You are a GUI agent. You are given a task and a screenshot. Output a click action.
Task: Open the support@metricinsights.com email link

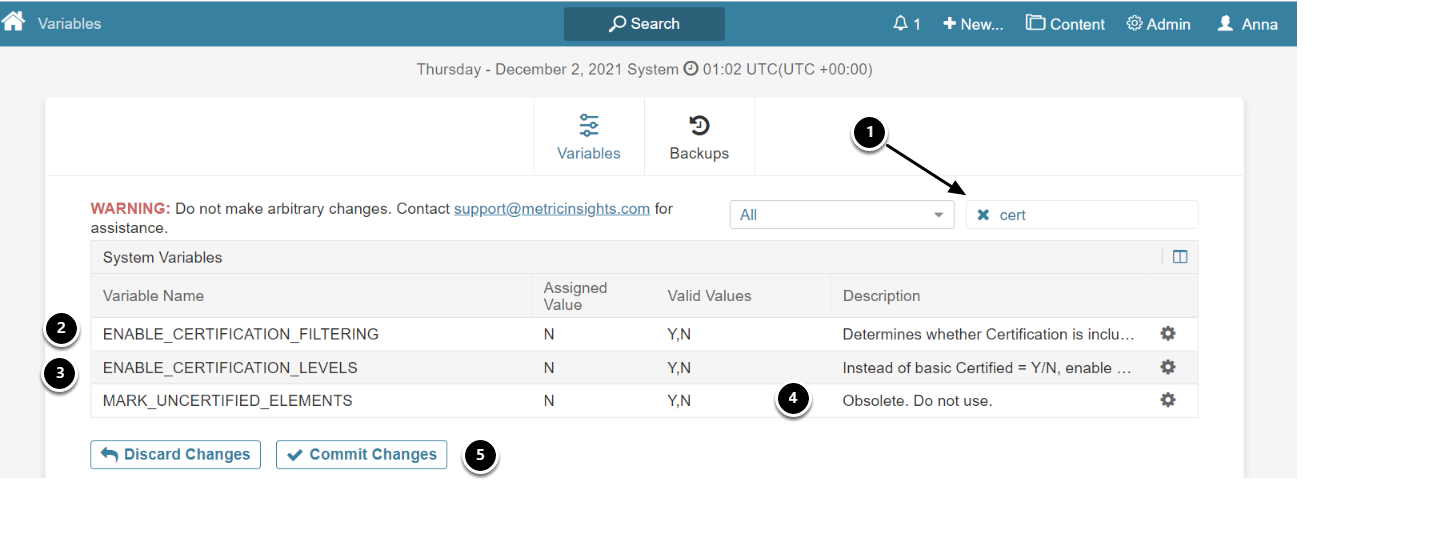coord(552,209)
